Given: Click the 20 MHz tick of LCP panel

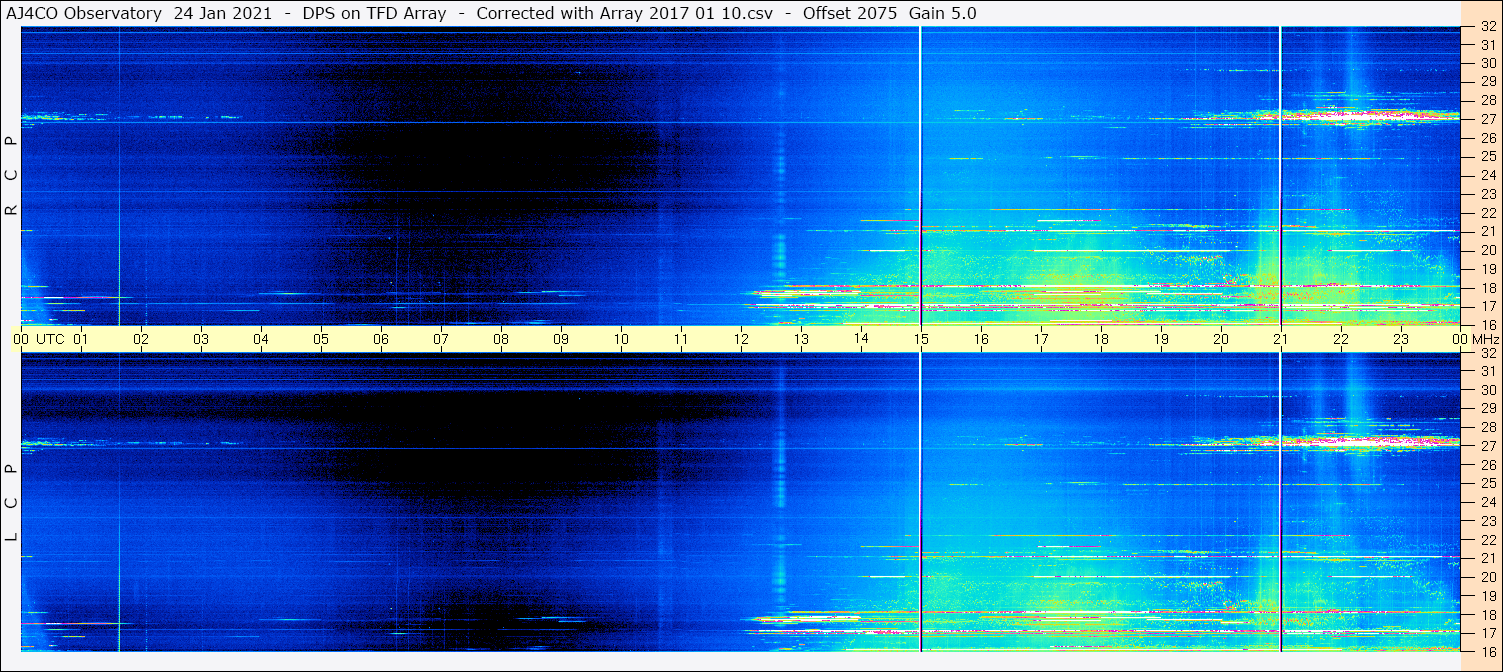Looking at the screenshot, I should click(1487, 577).
